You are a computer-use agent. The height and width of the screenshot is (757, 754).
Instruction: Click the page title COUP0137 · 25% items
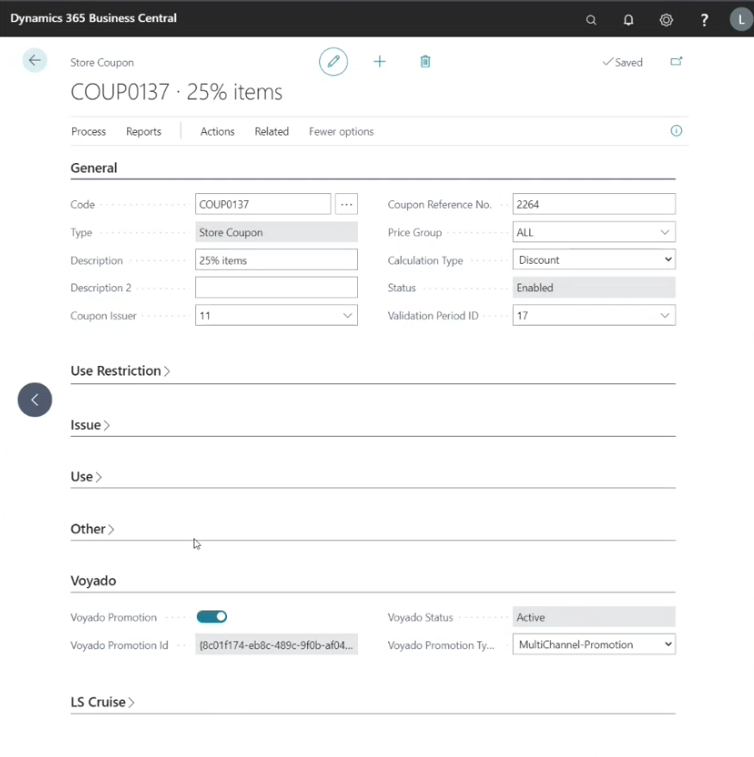click(177, 92)
